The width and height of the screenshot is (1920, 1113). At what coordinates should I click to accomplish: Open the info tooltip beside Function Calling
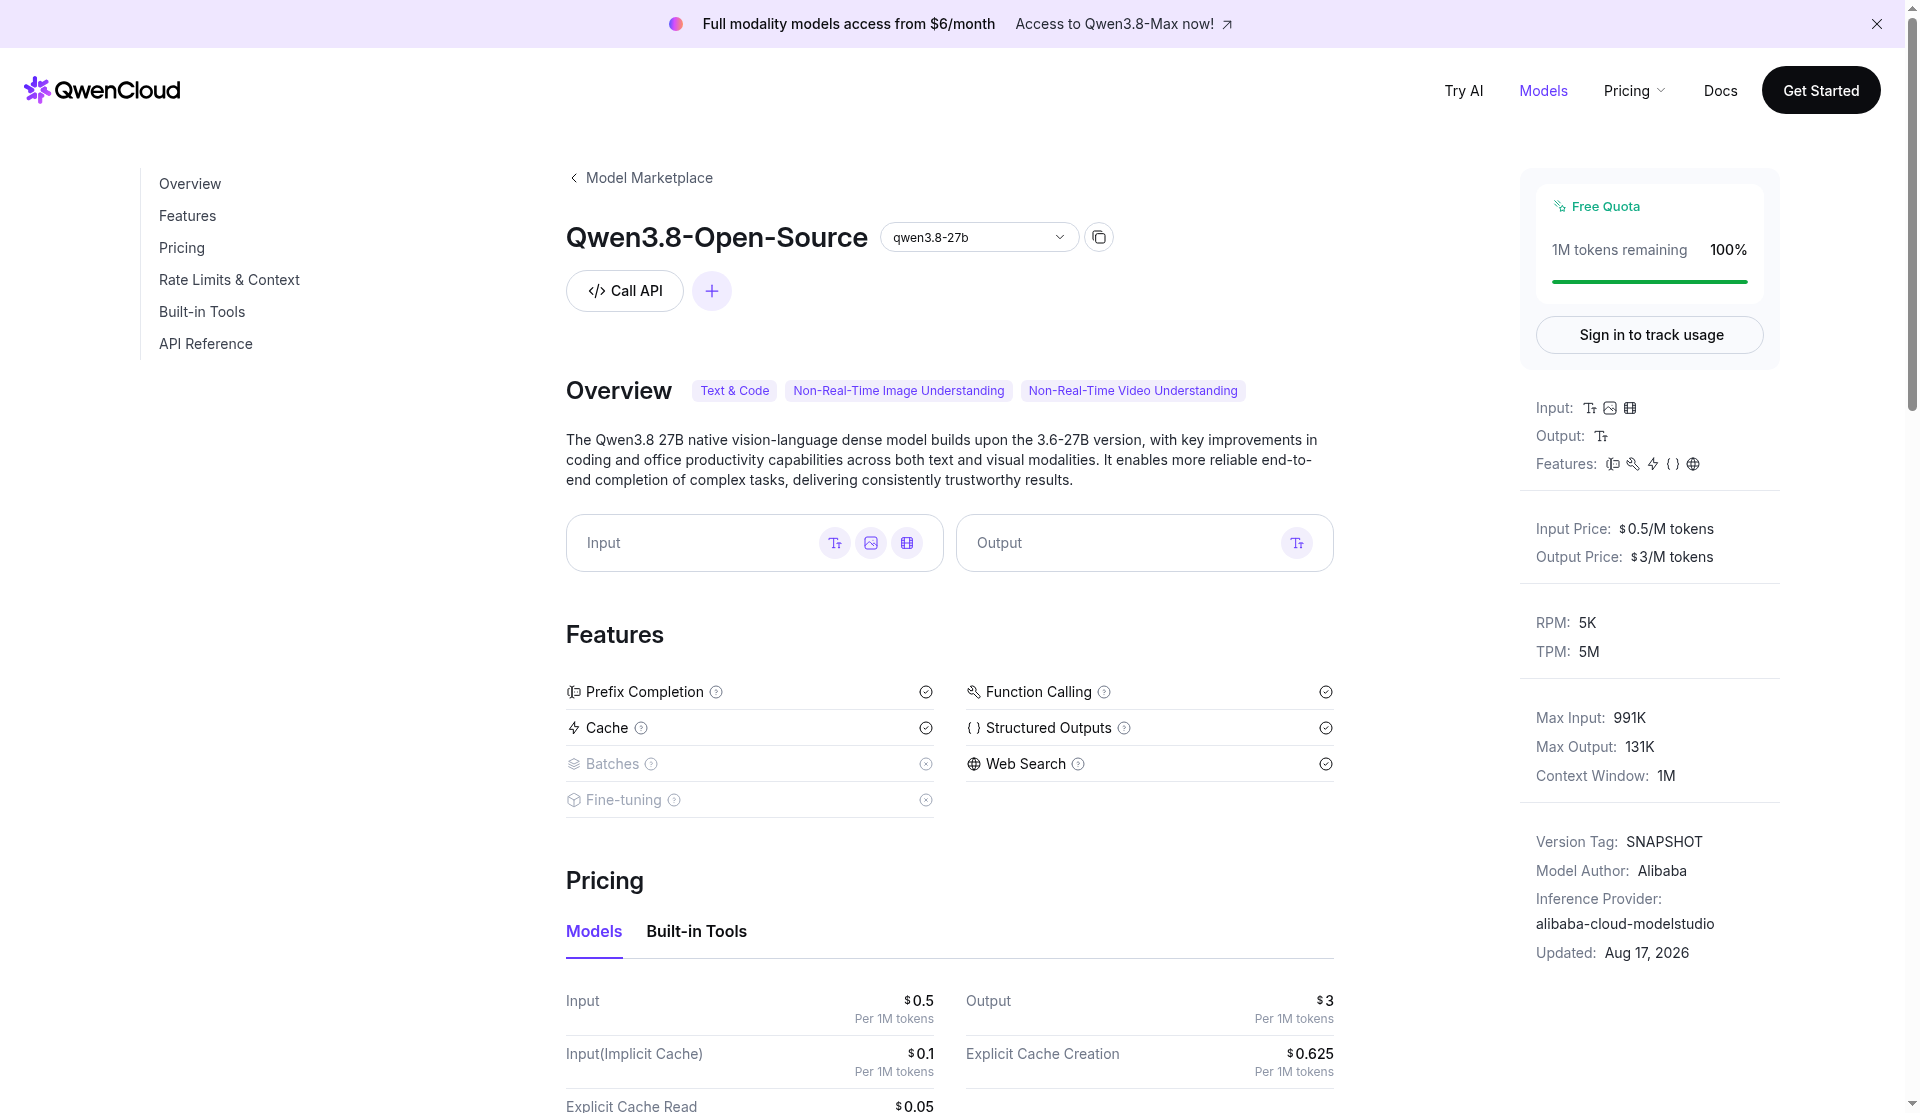(1104, 692)
